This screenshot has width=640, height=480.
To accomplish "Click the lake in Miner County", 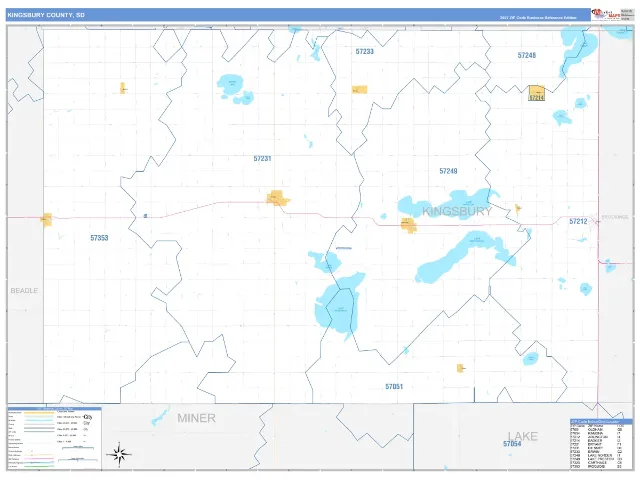I will 160,416.
